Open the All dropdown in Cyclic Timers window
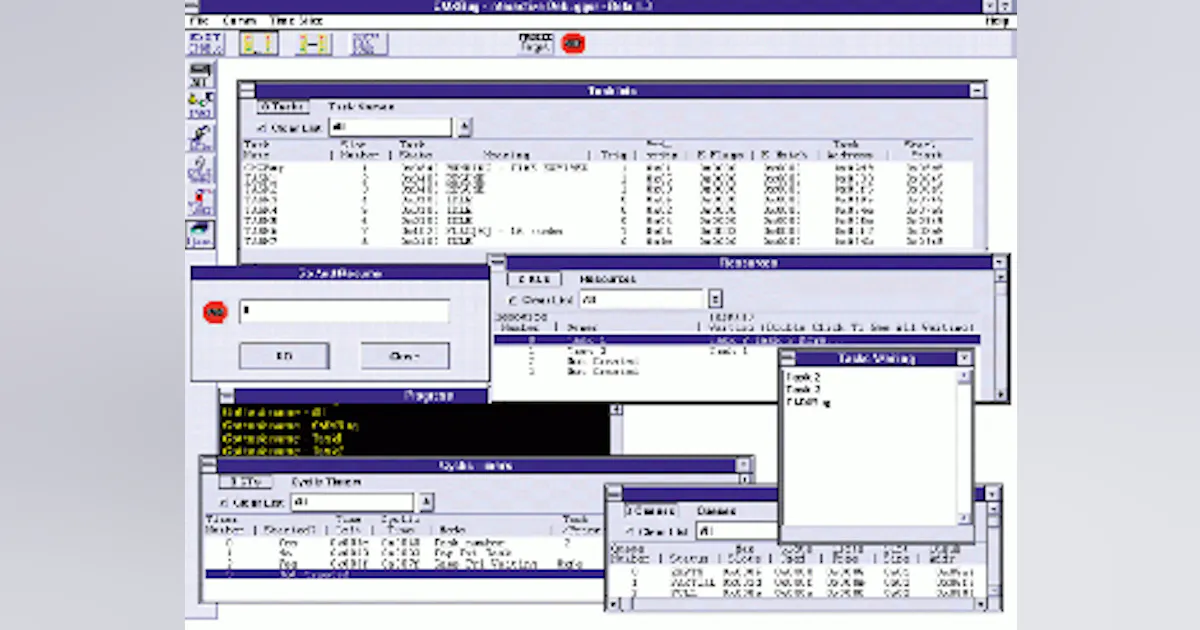The image size is (1200, 630). coord(427,501)
